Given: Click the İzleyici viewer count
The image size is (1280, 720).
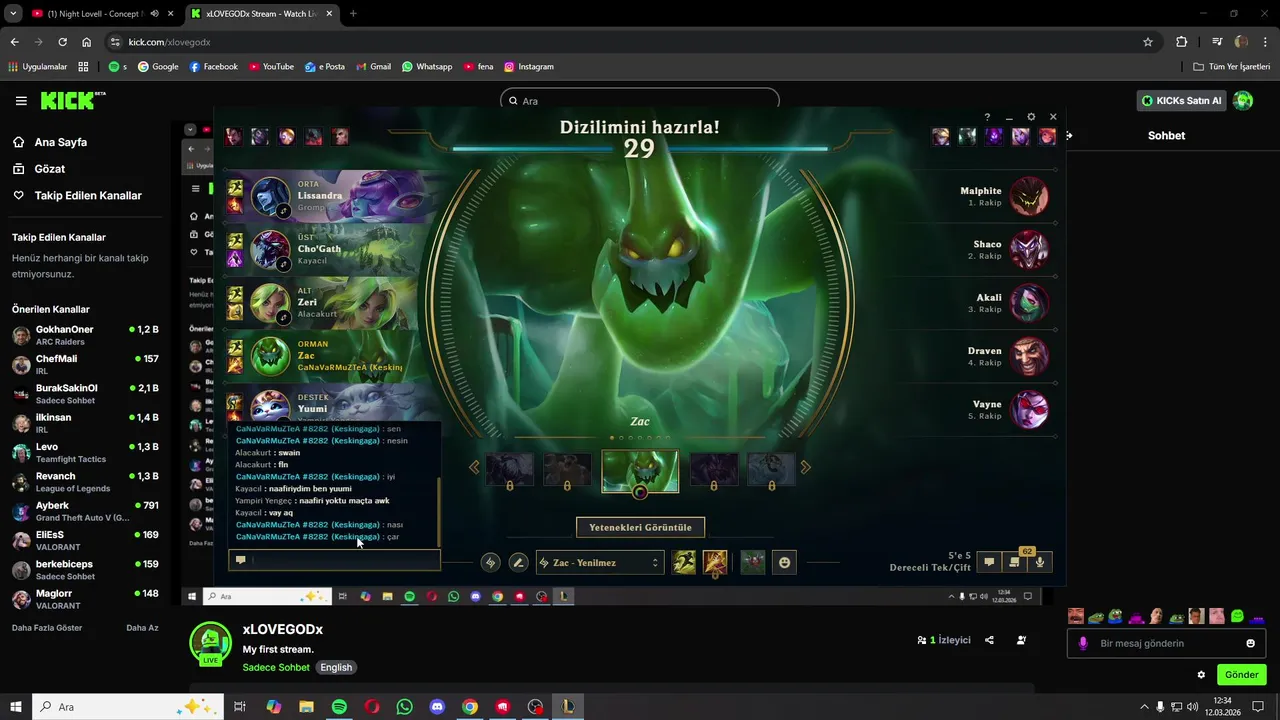Looking at the screenshot, I should 944,640.
